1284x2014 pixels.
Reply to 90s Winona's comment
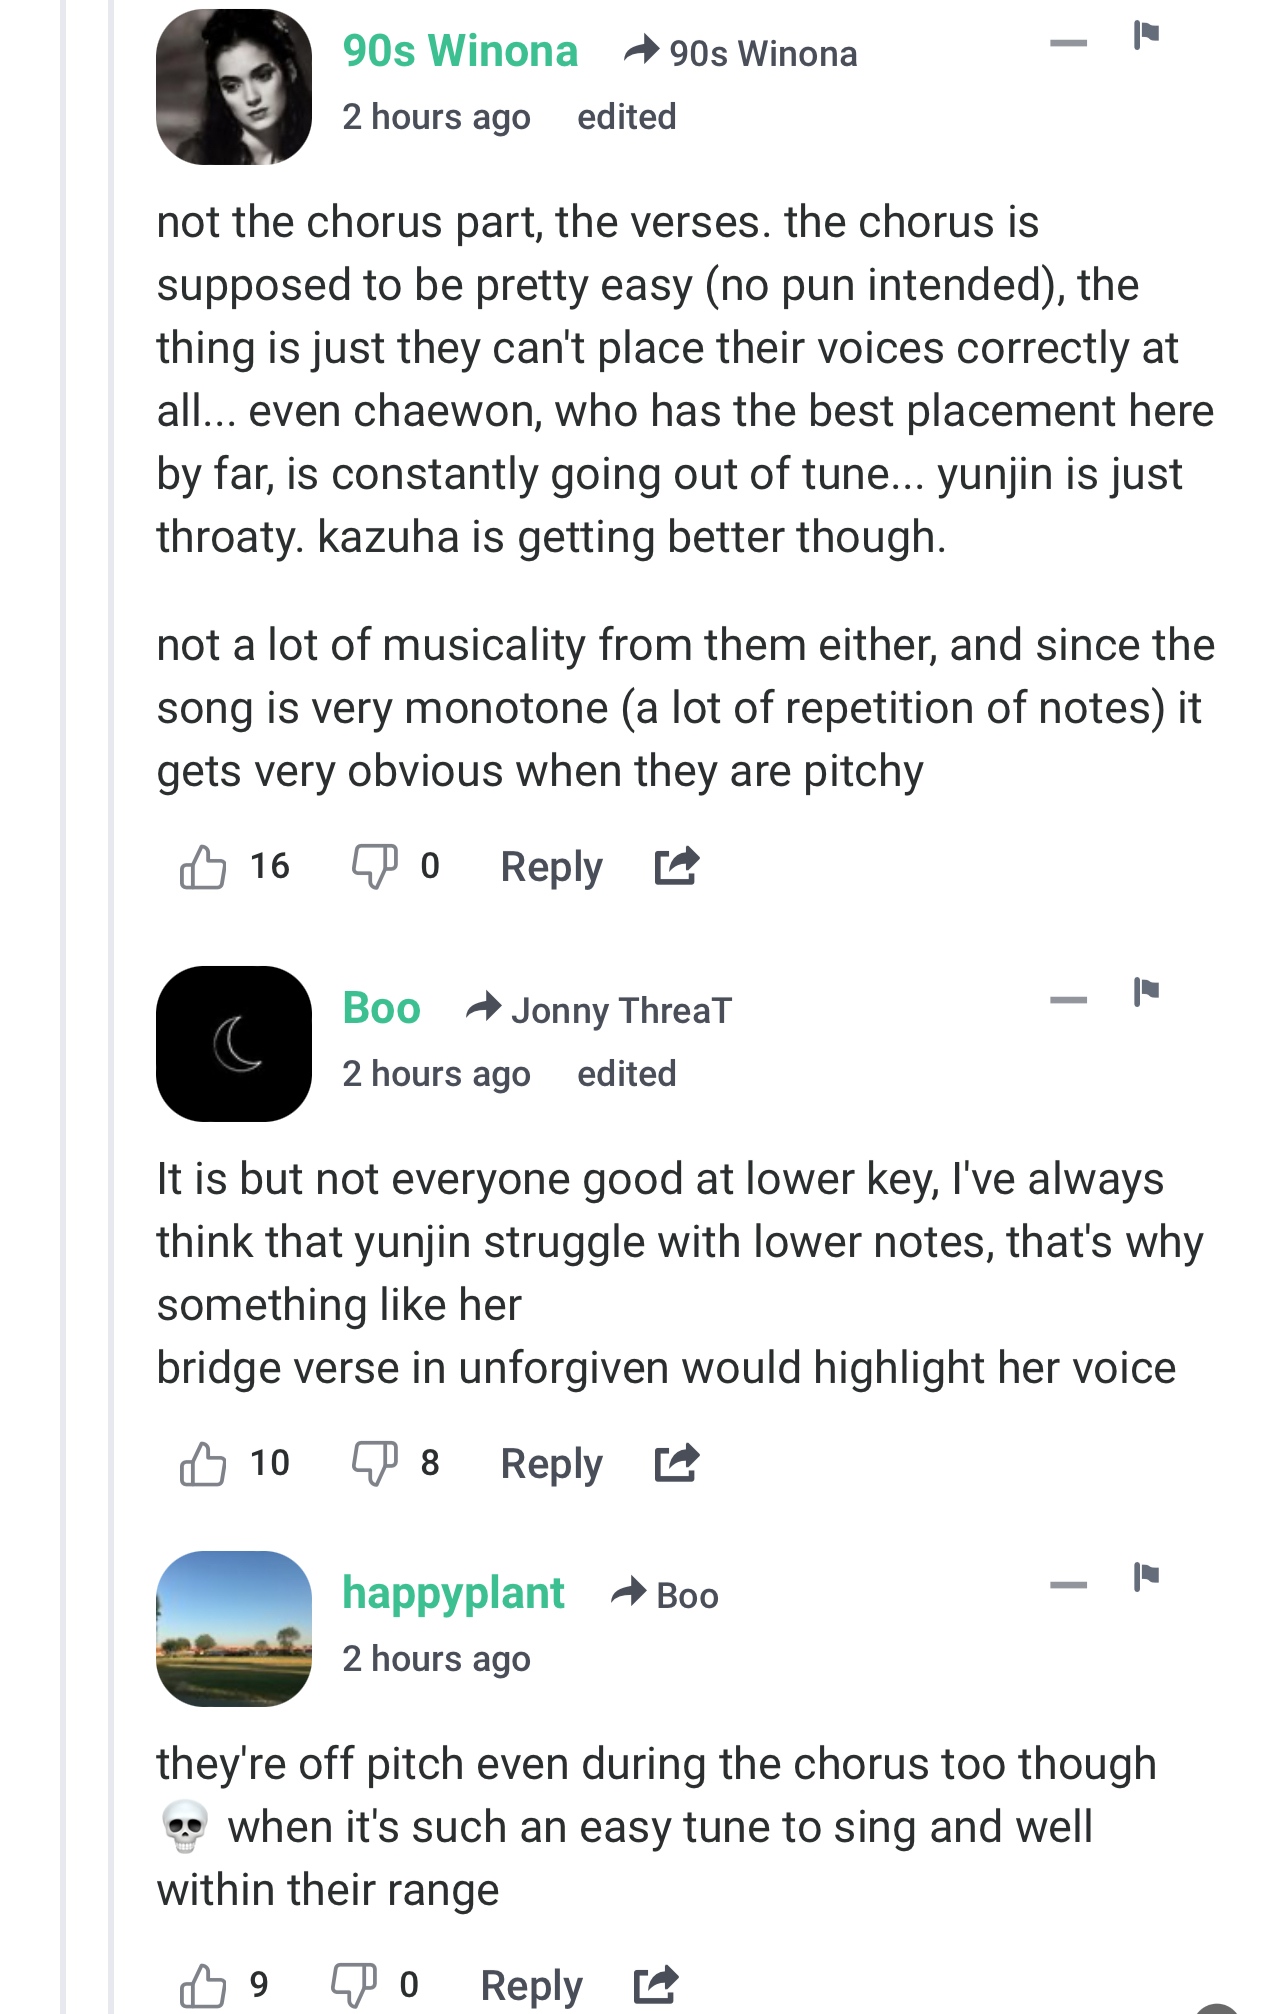click(x=551, y=867)
